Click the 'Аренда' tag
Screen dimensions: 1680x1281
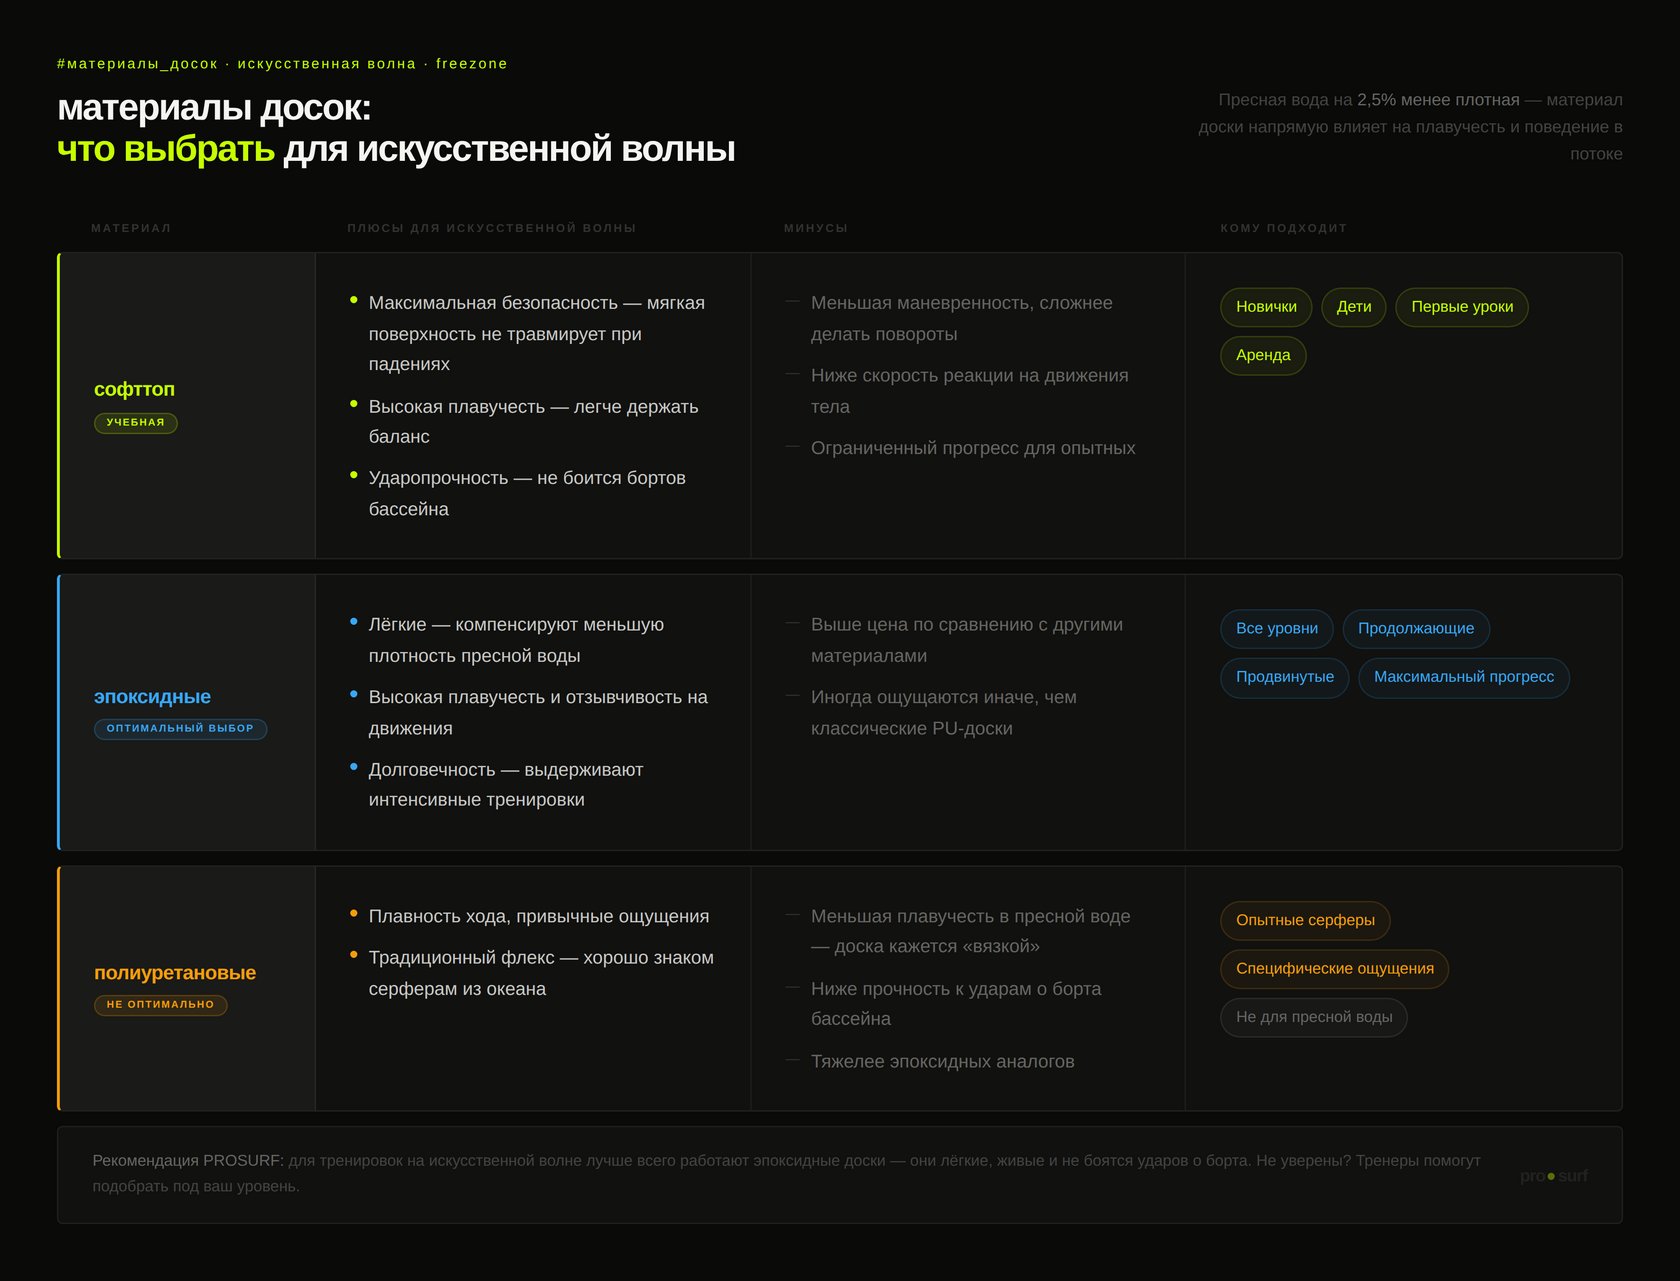[x=1263, y=355]
